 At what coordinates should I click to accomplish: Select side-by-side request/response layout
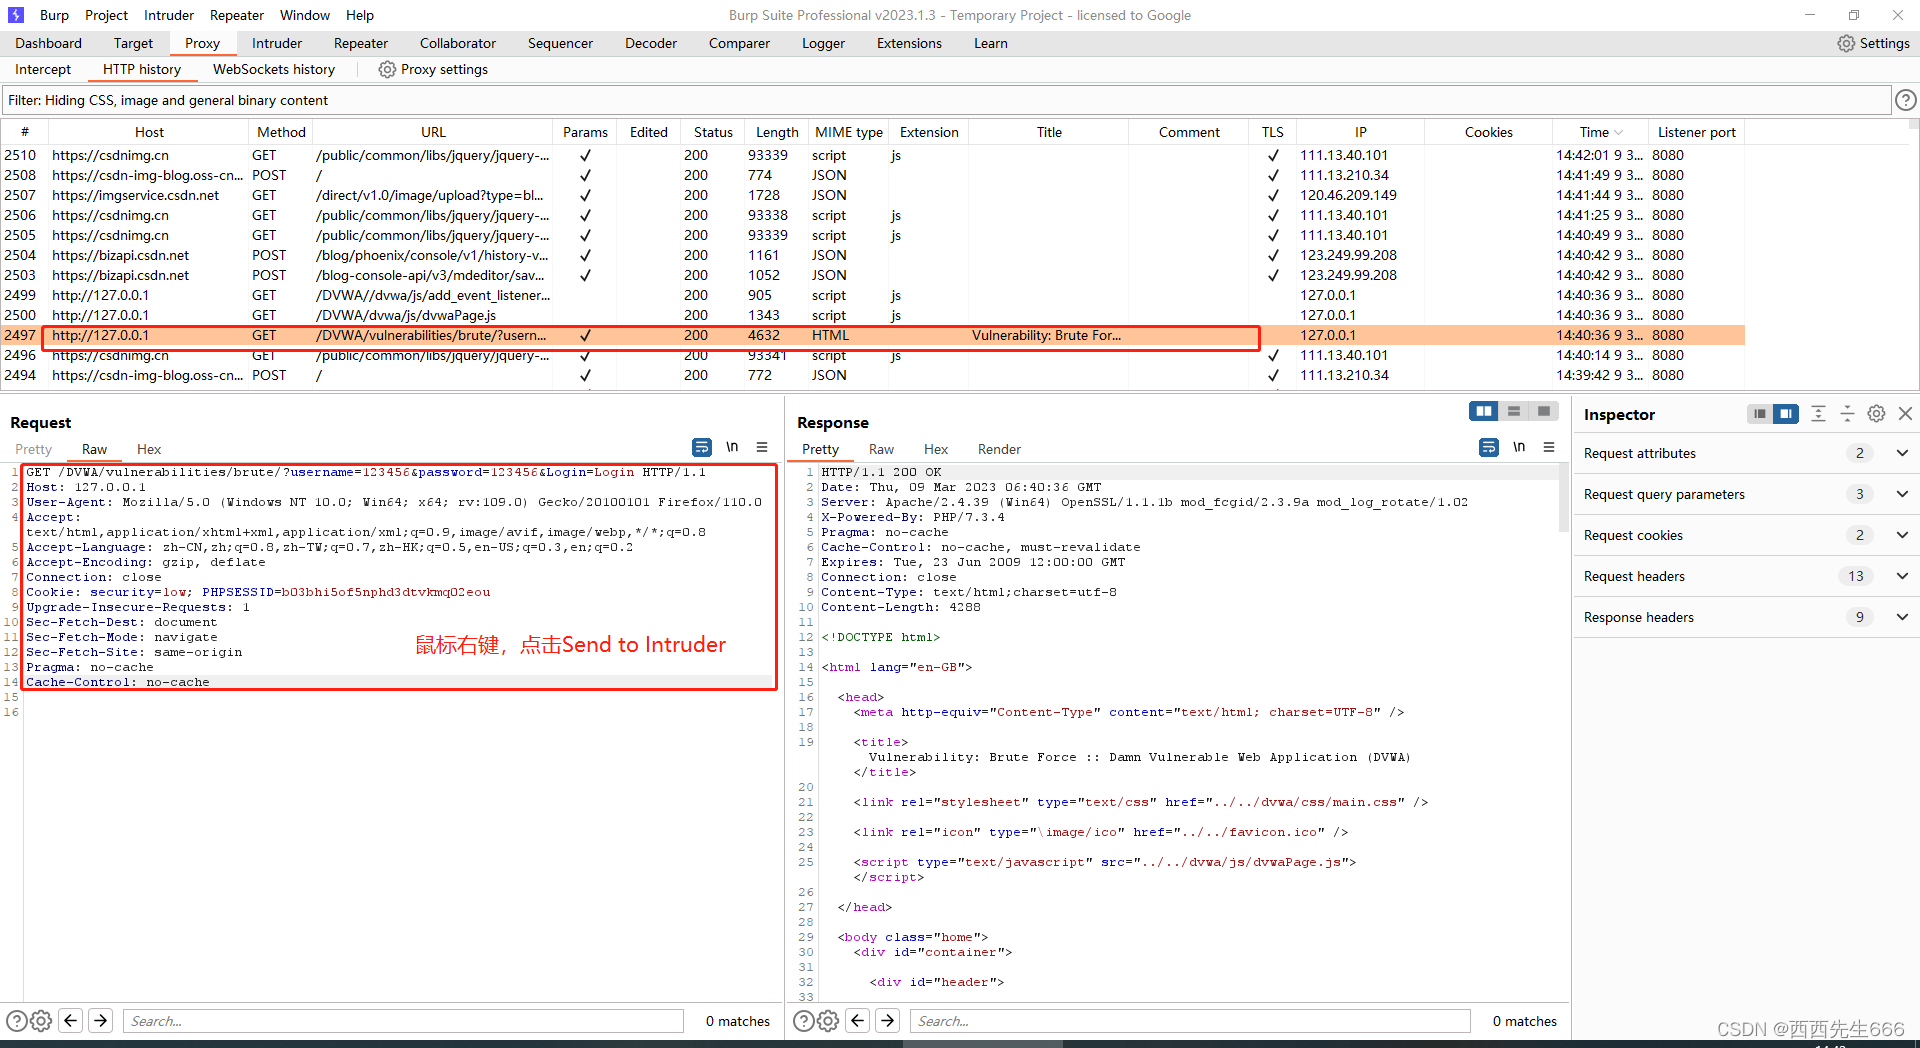1484,411
